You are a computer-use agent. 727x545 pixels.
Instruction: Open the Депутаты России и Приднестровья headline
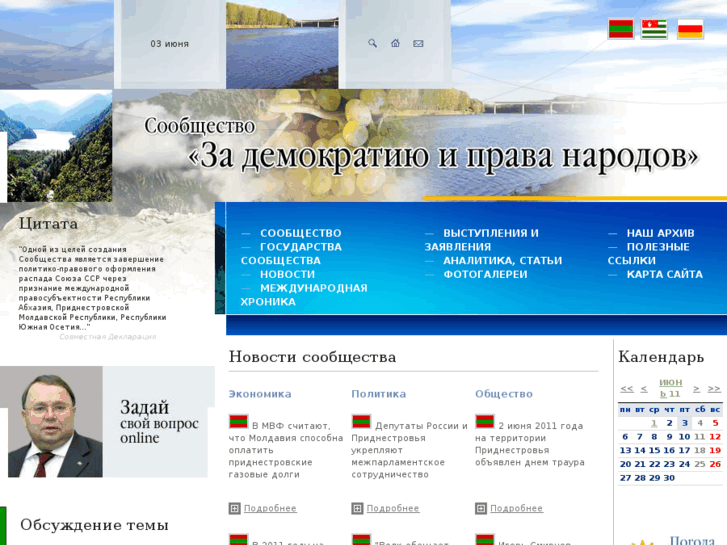[x=409, y=450]
